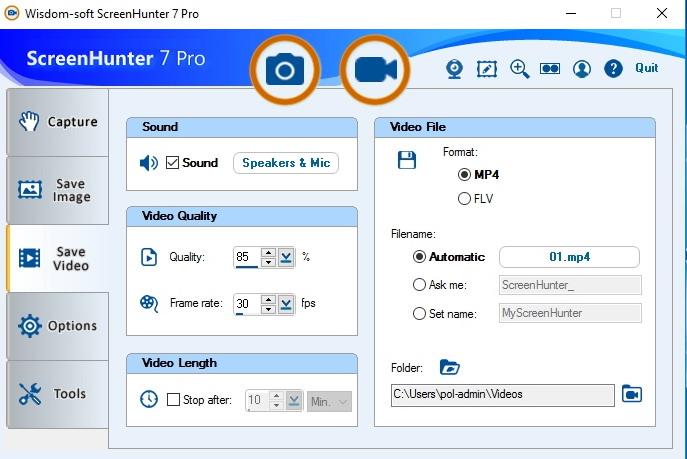Click the folder path input field
687x459 pixels.
(502, 394)
